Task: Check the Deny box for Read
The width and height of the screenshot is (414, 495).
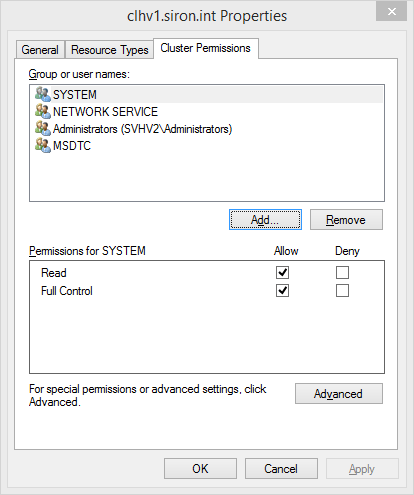Action: click(342, 273)
